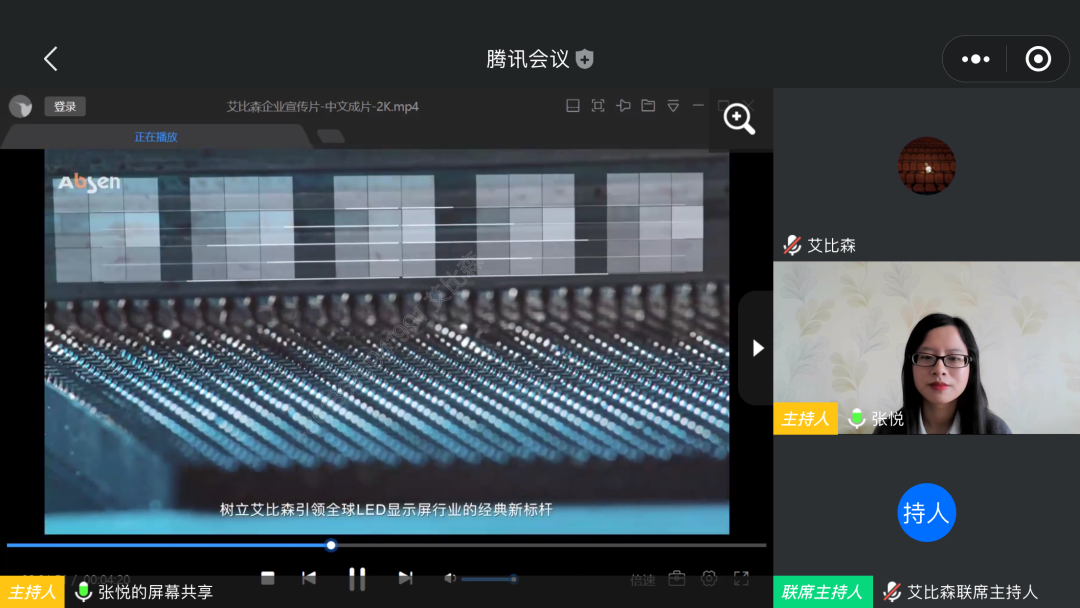Open the player settings gear
The image size is (1080, 608).
pos(709,578)
